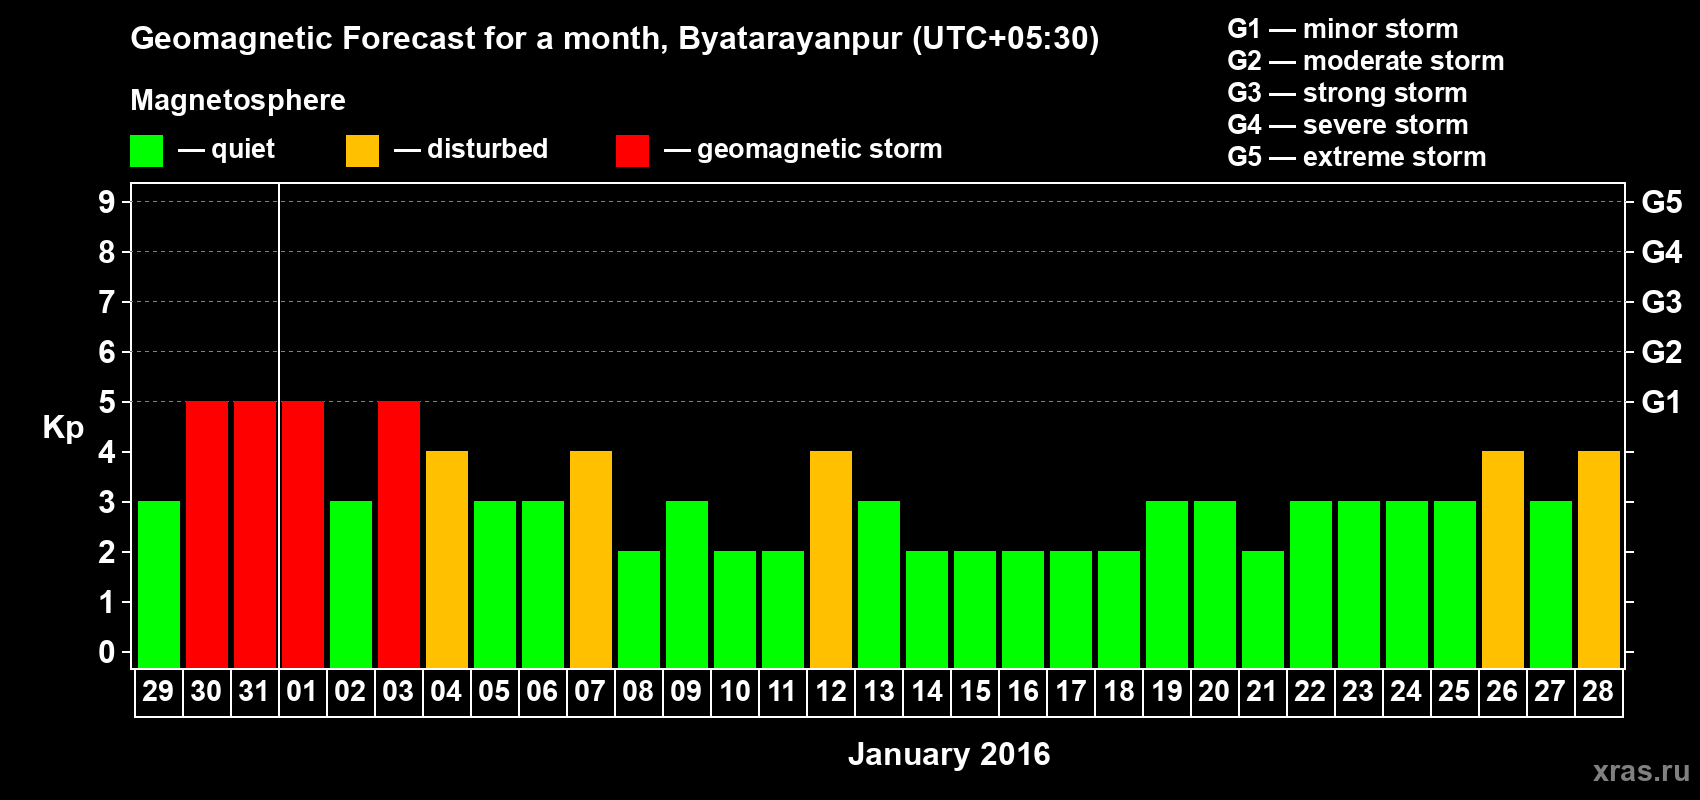Click the 'January 2016' month label

[x=949, y=754]
